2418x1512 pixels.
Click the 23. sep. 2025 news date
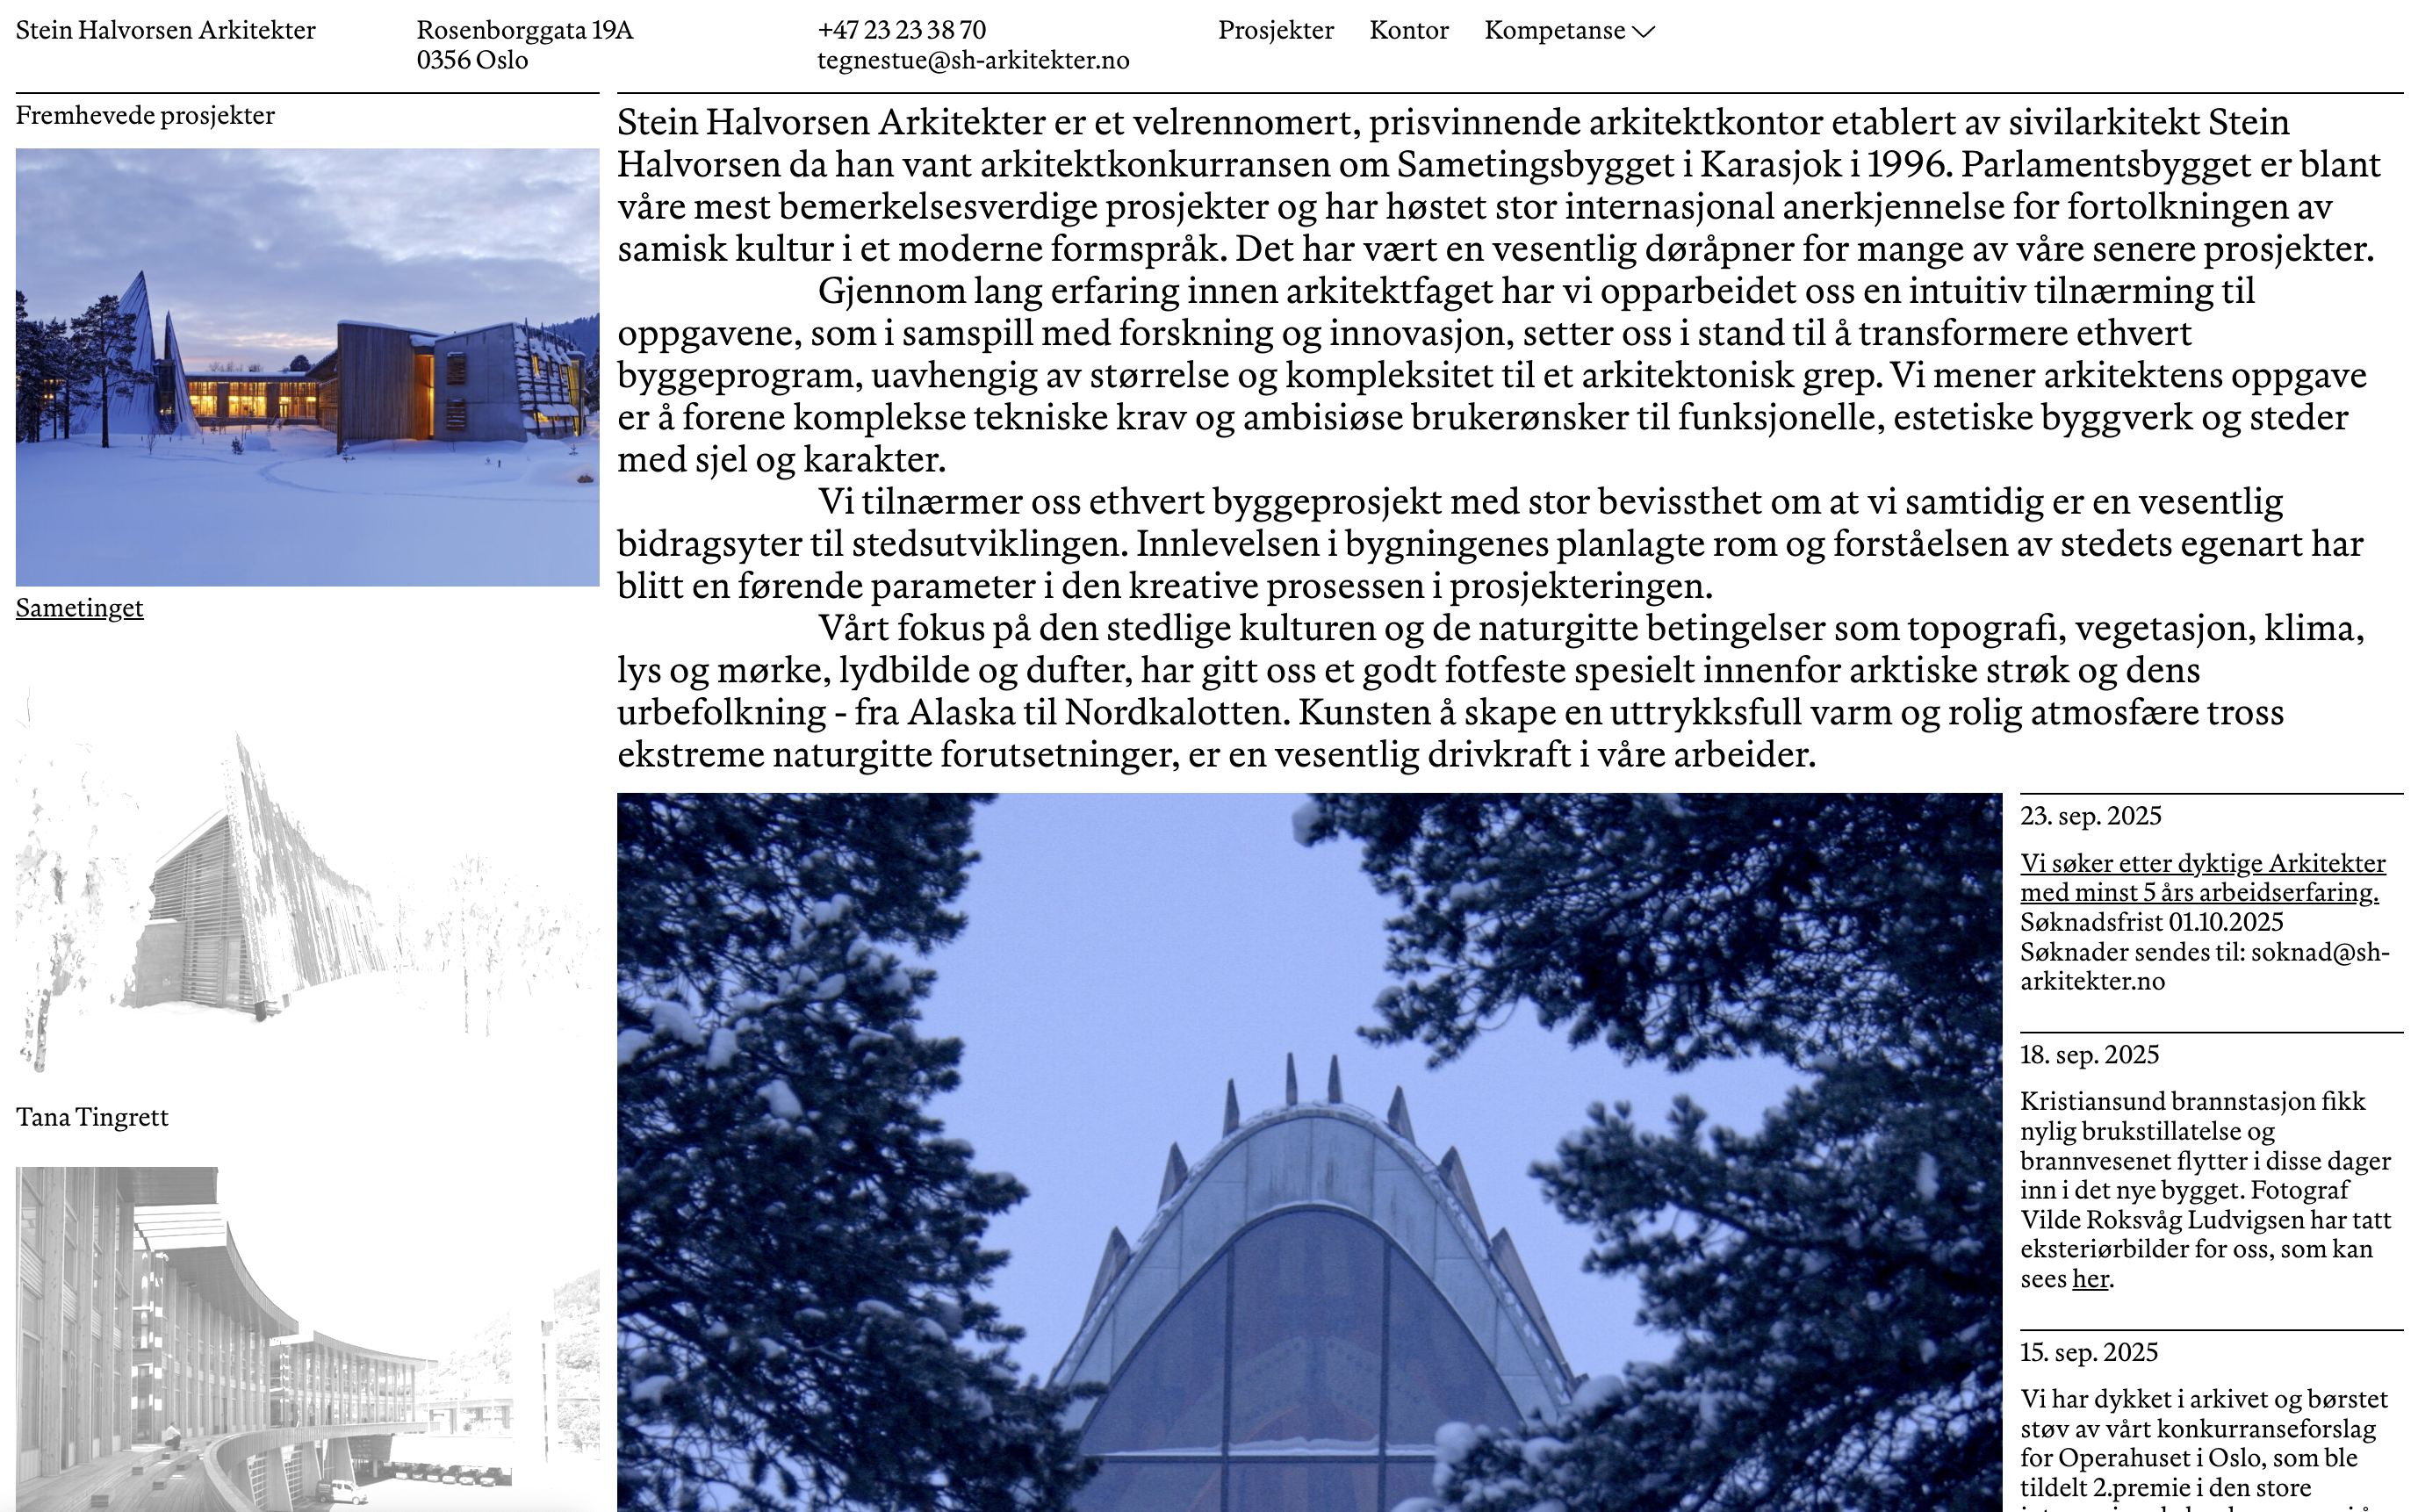tap(2090, 816)
